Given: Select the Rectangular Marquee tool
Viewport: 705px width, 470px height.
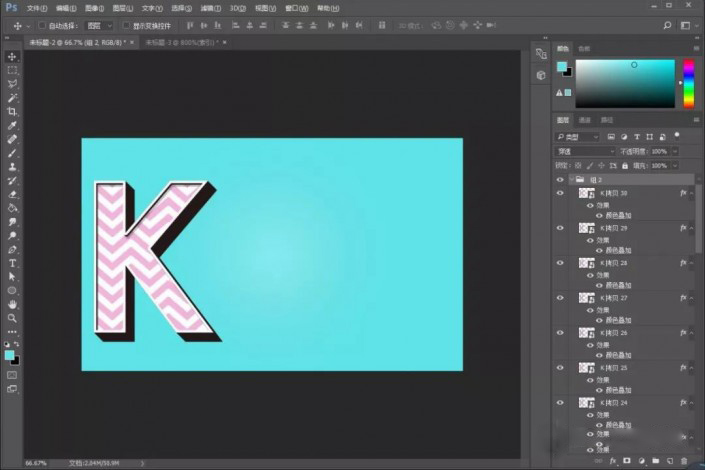Looking at the screenshot, I should tap(12, 70).
